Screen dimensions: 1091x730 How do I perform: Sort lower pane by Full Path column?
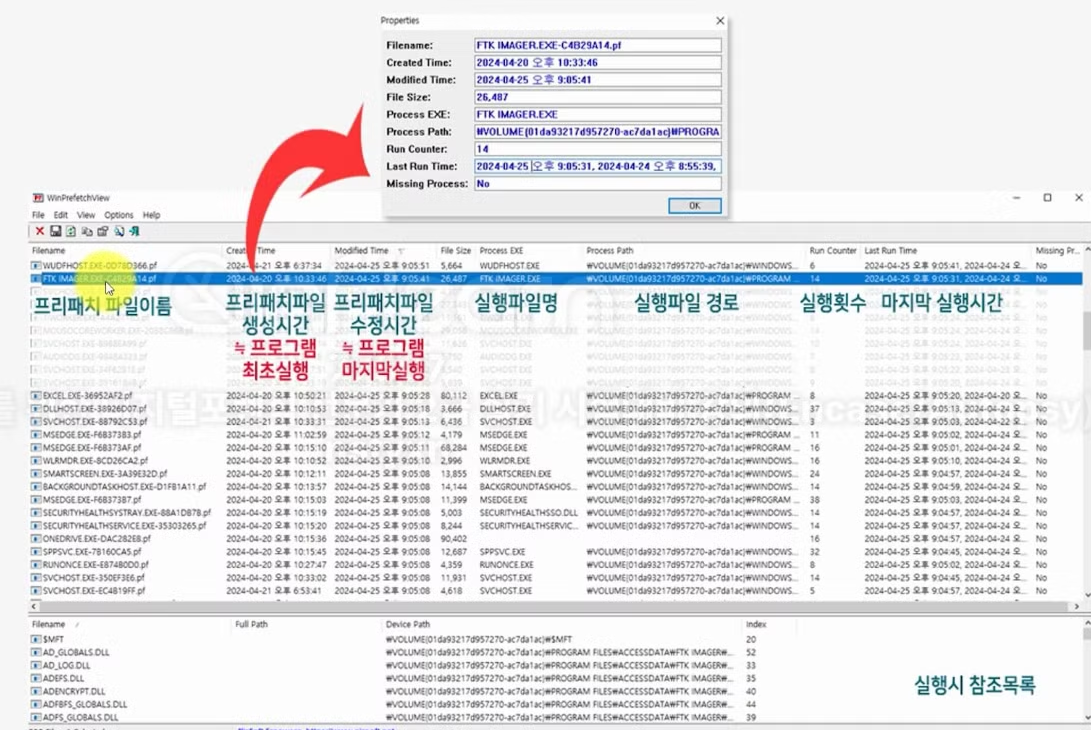pos(306,625)
